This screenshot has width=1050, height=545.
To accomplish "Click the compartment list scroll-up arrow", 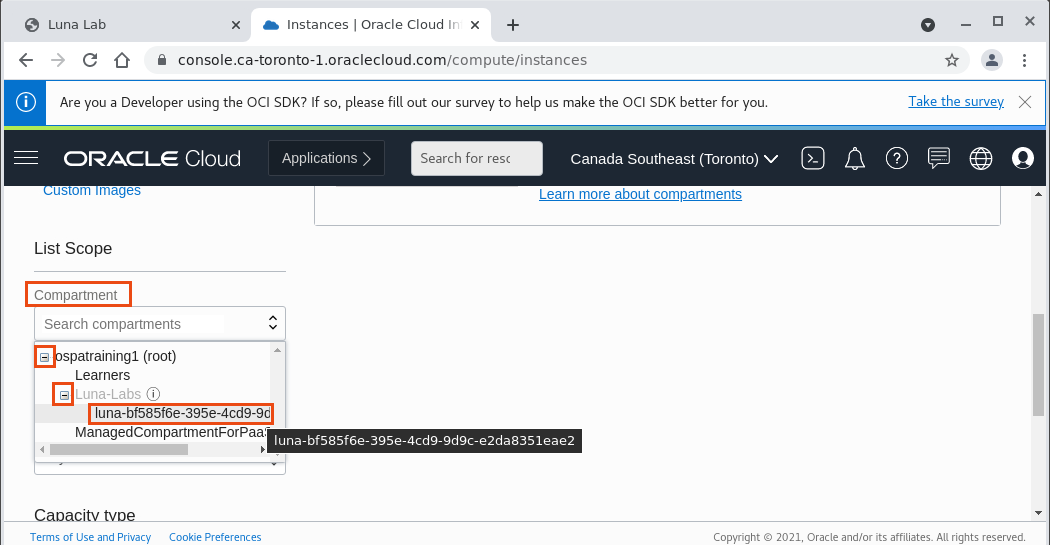I will point(277,350).
